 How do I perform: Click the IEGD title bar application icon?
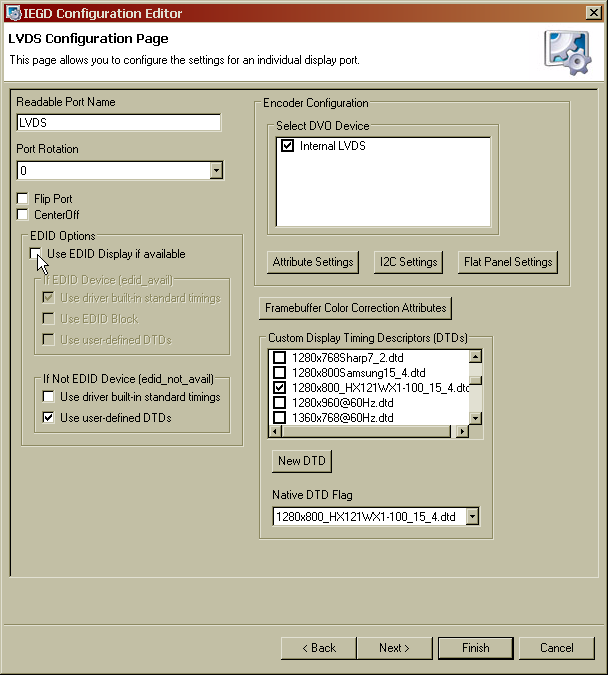point(13,13)
